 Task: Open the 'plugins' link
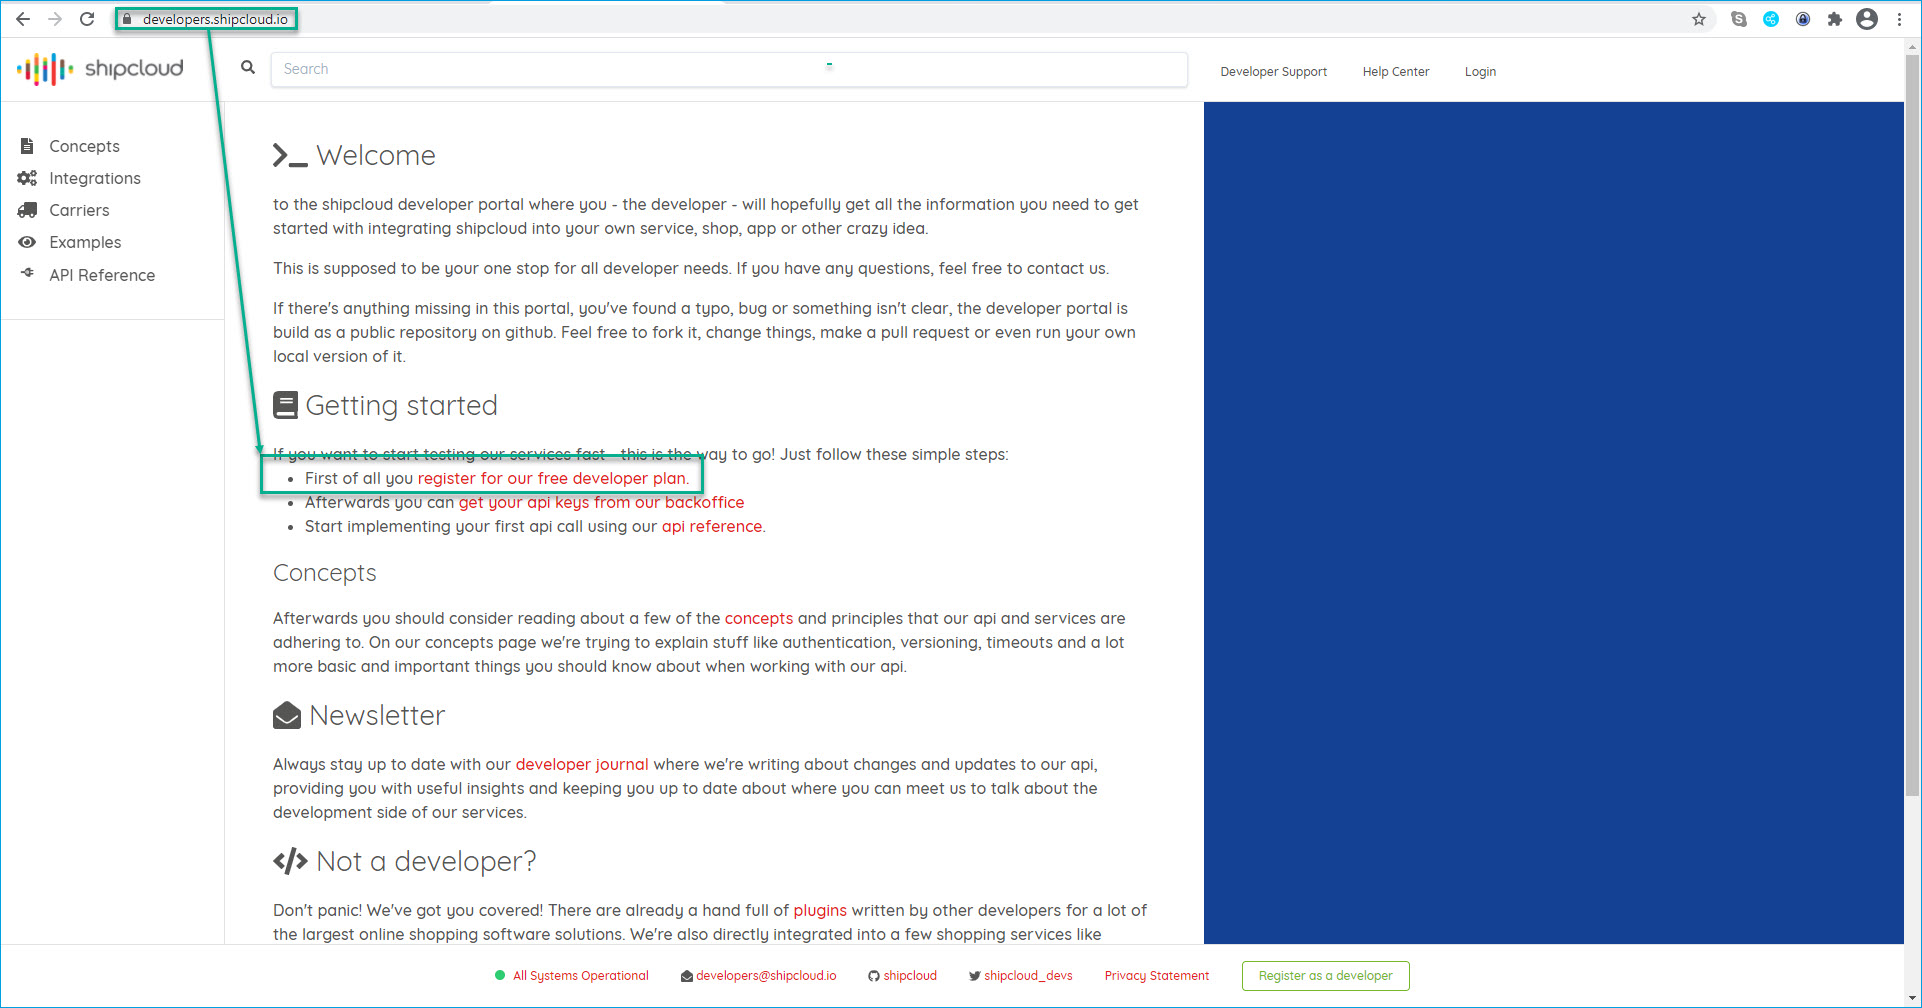(820, 910)
